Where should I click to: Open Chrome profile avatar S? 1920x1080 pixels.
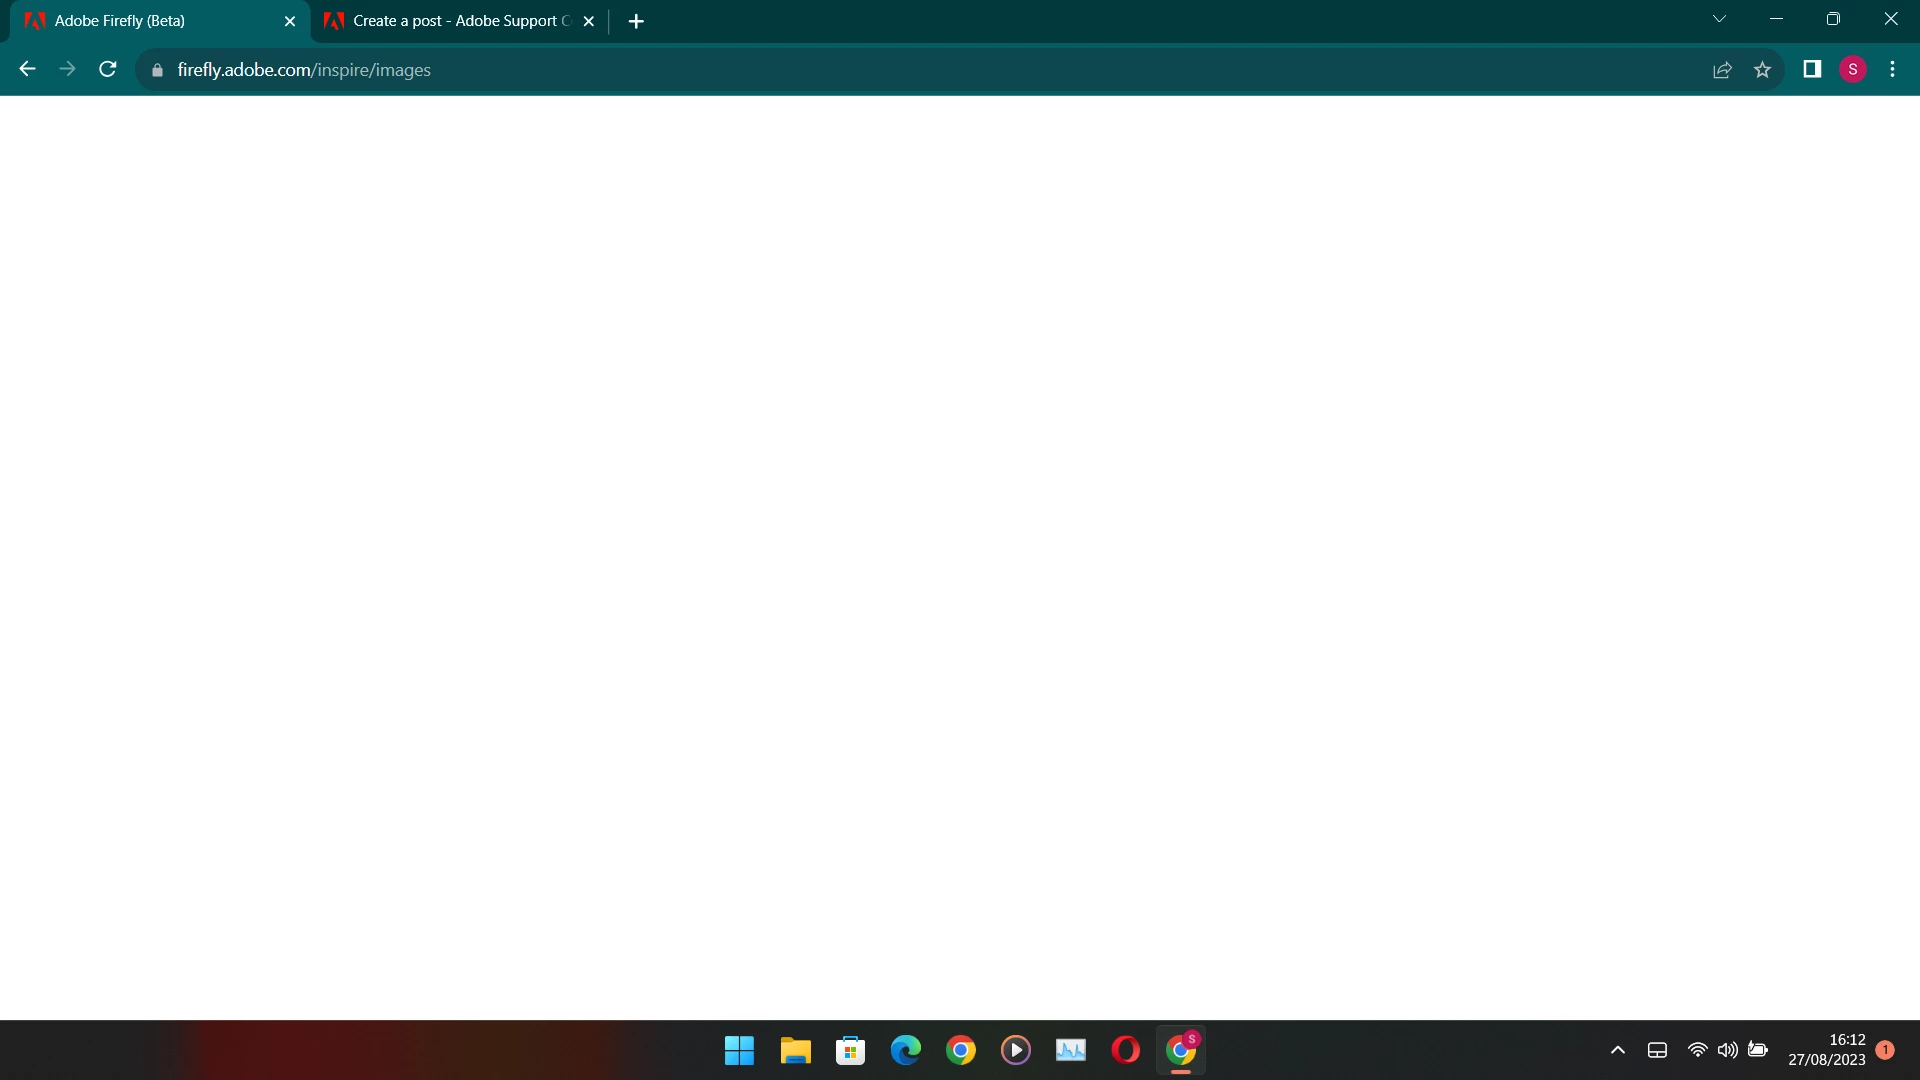pos(1852,69)
